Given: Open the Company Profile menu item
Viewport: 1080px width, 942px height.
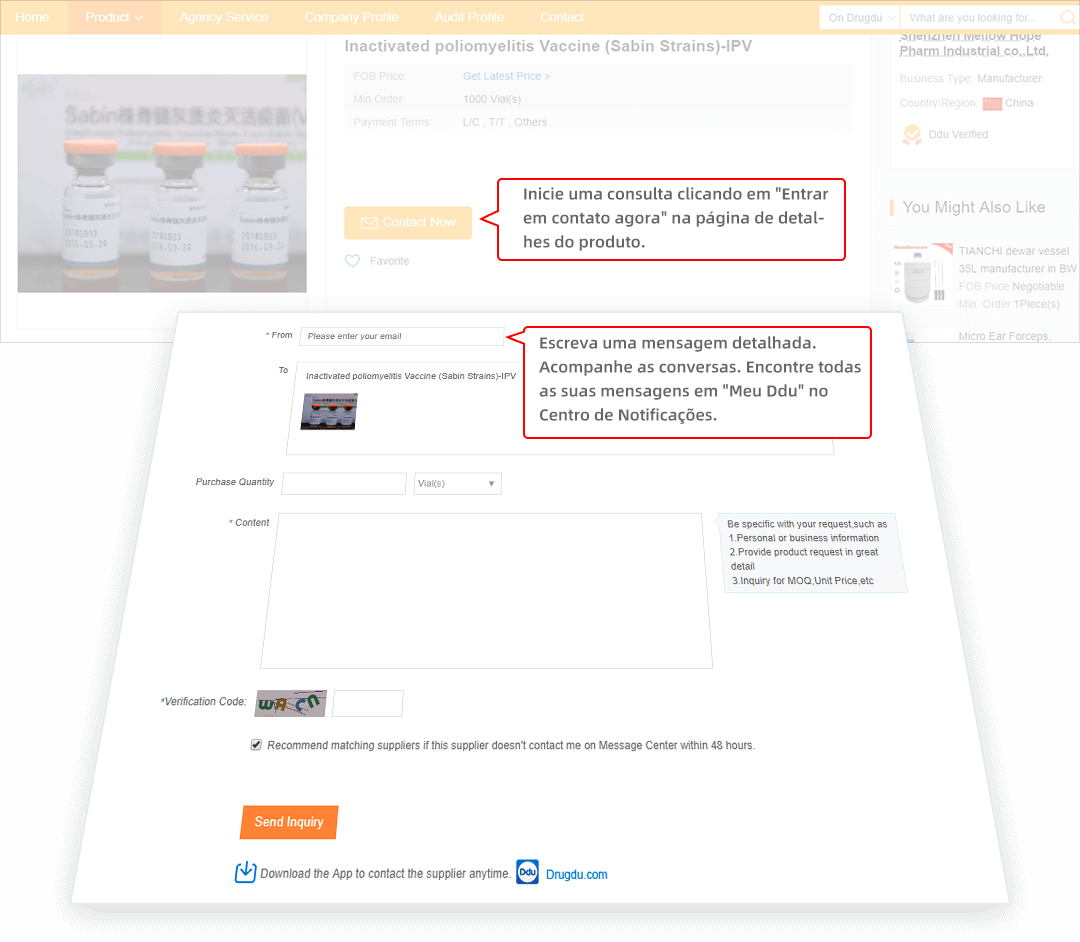Looking at the screenshot, I should click(x=351, y=17).
